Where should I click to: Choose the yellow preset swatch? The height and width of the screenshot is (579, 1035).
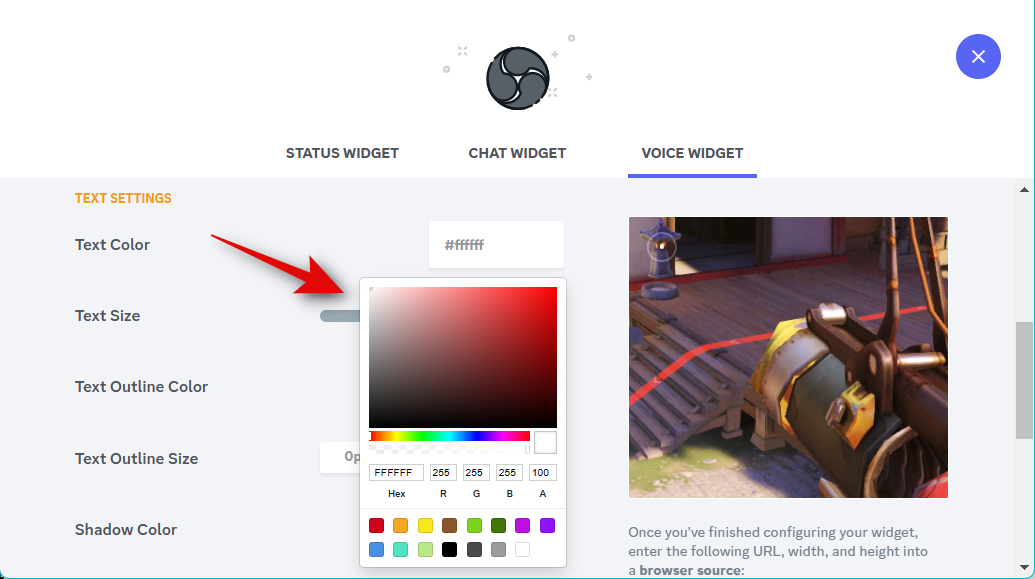pos(425,526)
